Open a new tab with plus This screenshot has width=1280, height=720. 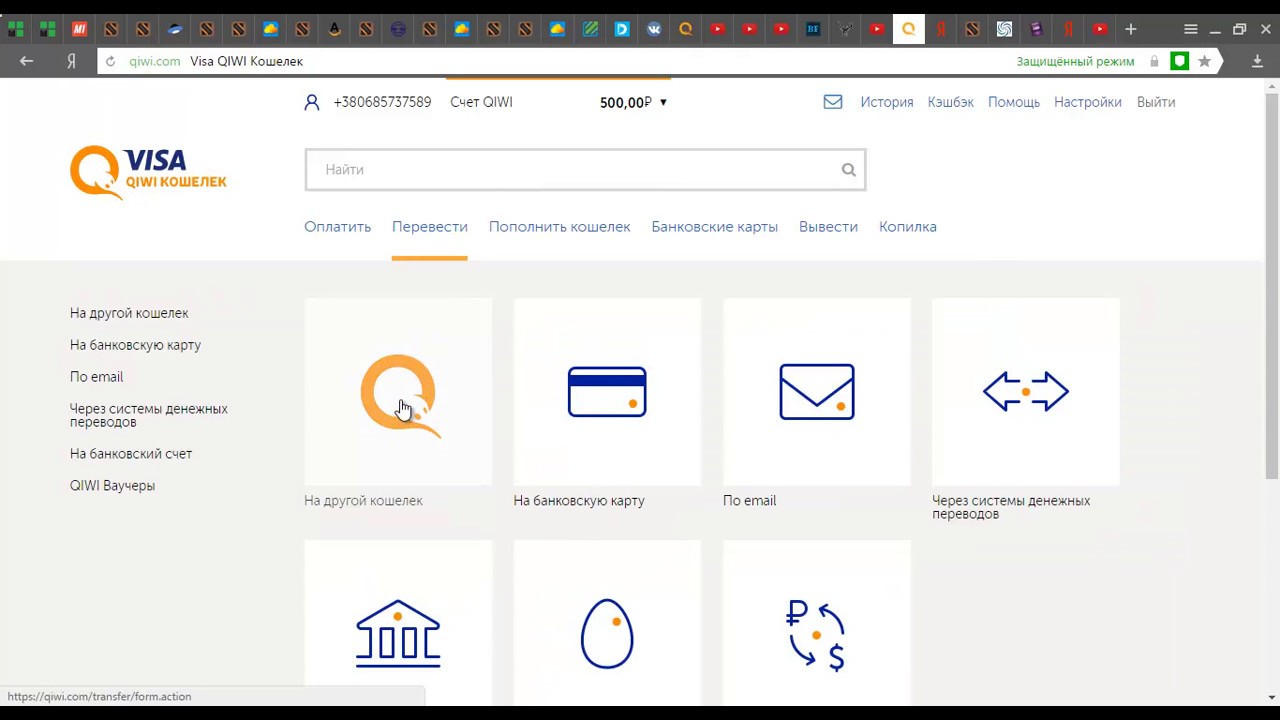click(x=1131, y=29)
